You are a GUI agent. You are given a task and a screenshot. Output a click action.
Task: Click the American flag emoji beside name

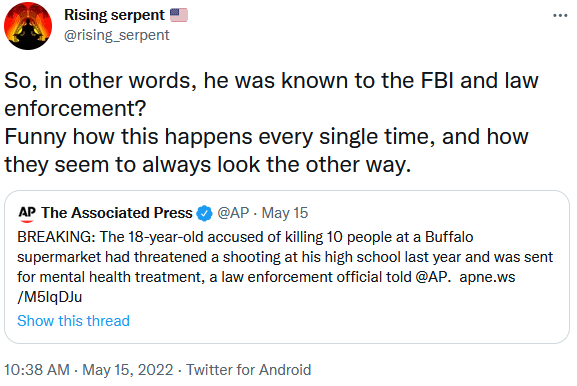coord(179,15)
